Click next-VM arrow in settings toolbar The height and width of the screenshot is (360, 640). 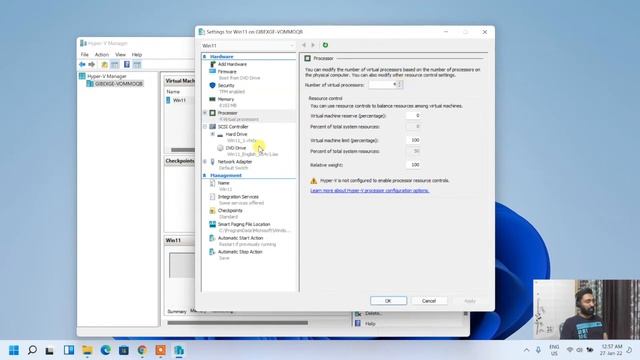tap(313, 45)
